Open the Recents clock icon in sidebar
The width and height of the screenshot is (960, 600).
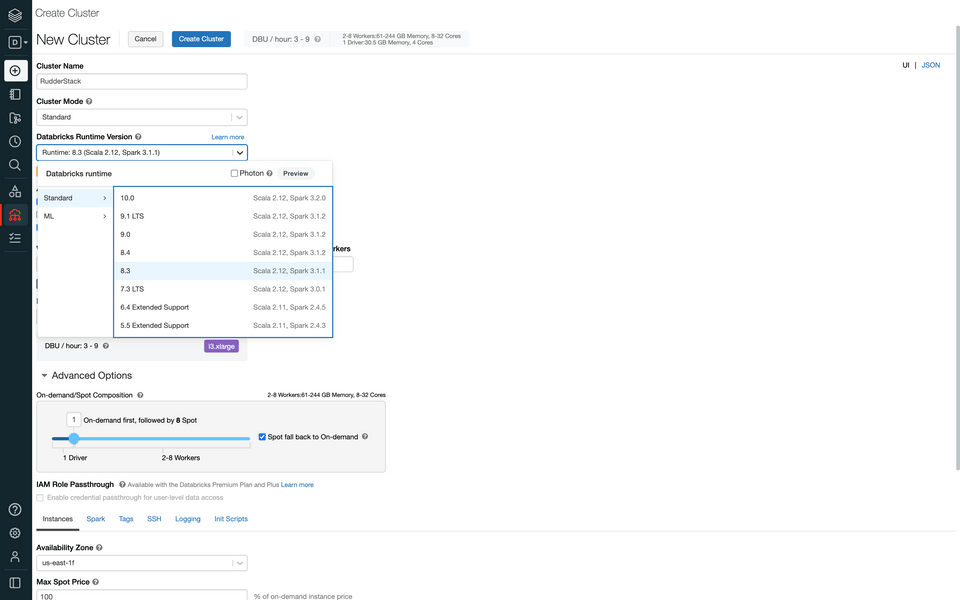click(x=15, y=142)
